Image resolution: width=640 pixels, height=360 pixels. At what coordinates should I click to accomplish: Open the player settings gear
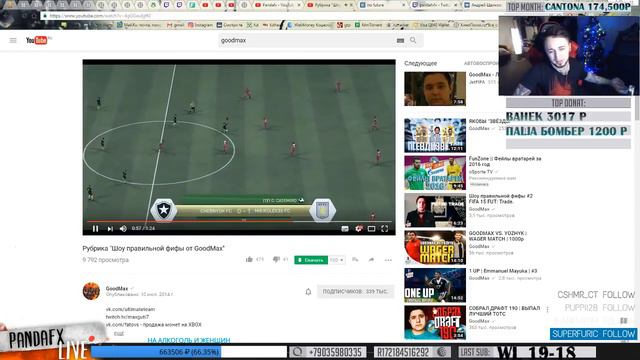[358, 229]
